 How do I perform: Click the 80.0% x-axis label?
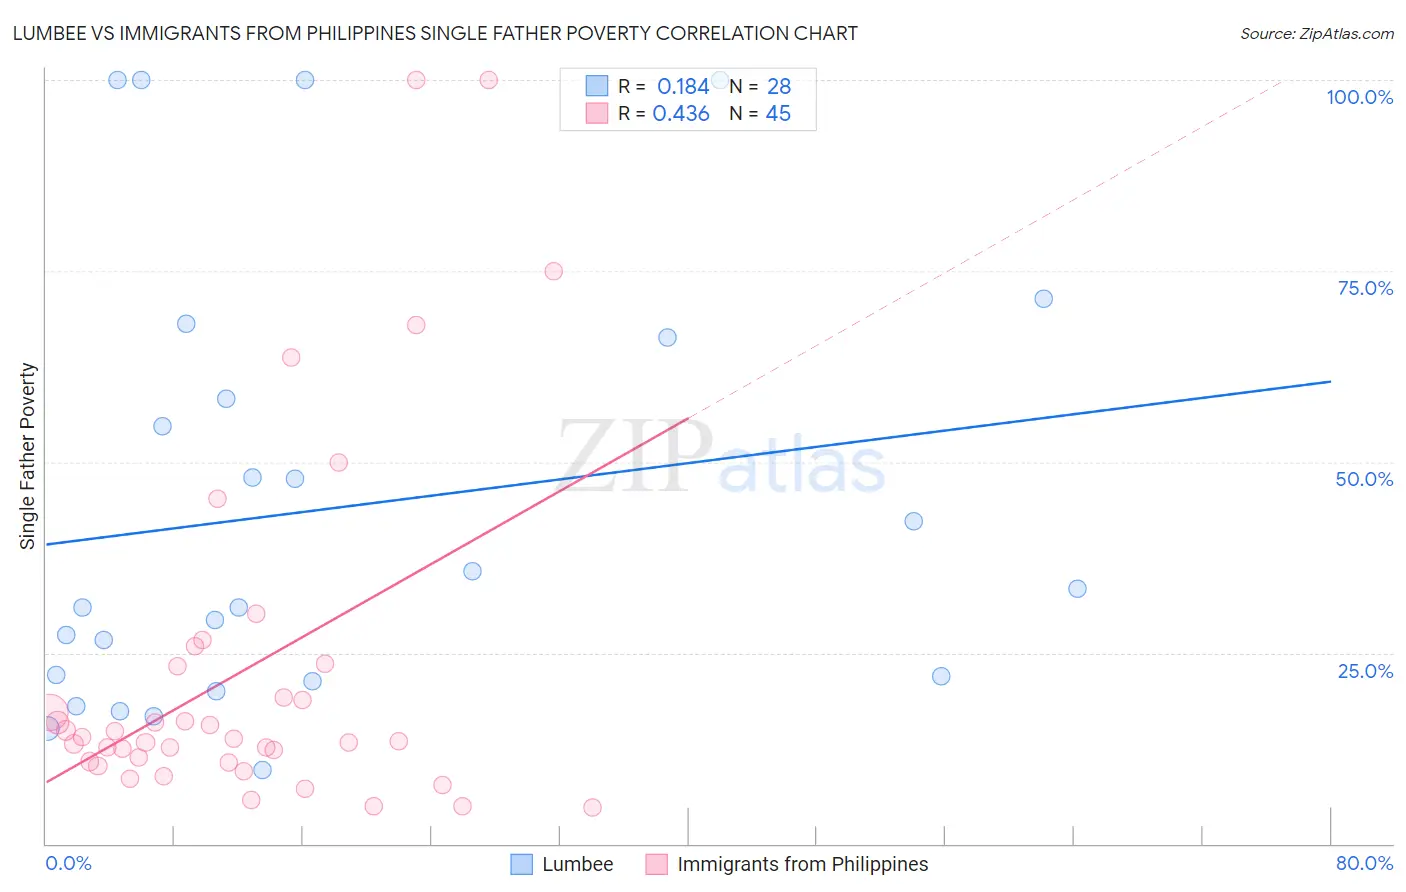click(x=1364, y=863)
